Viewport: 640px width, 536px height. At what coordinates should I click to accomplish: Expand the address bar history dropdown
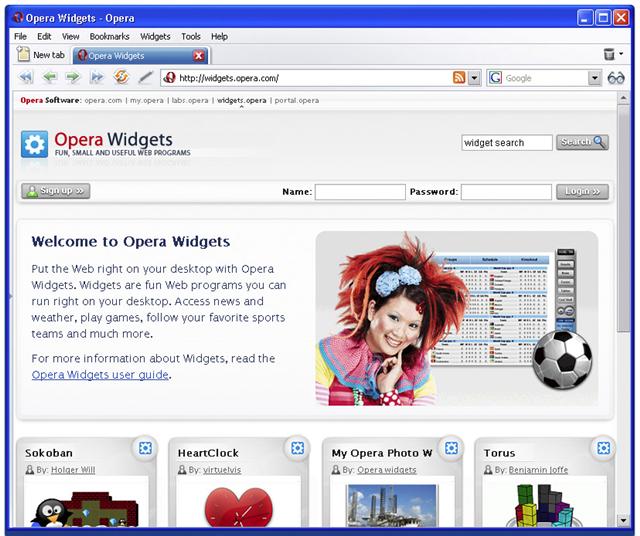point(474,78)
